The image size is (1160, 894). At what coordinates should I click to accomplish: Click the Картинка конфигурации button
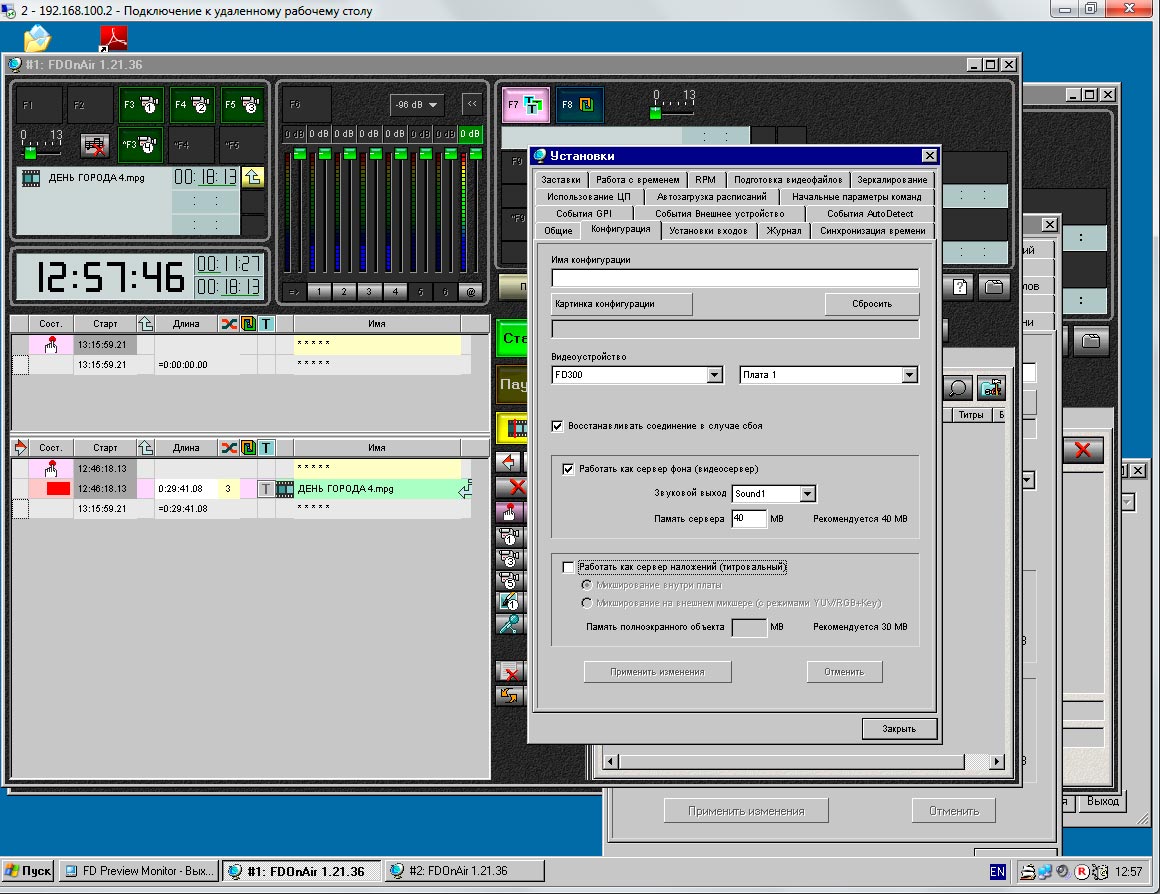coord(621,304)
